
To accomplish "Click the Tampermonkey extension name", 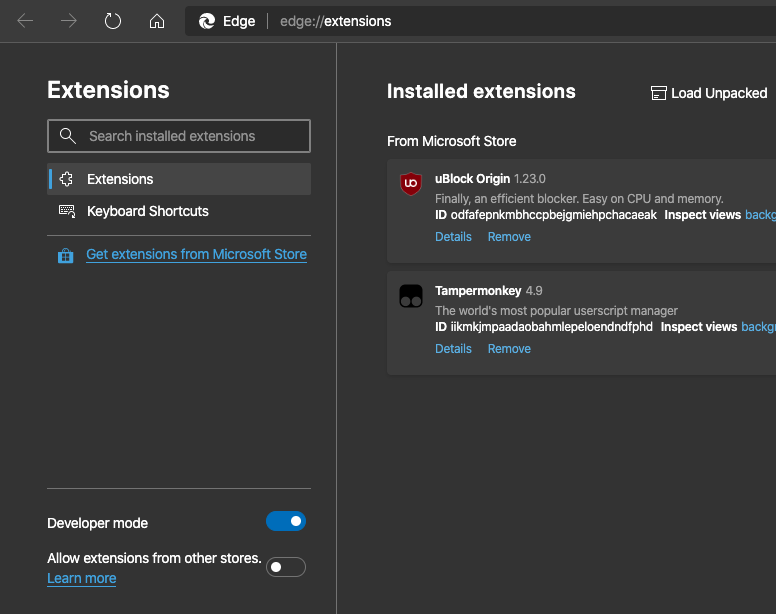I will (x=478, y=290).
